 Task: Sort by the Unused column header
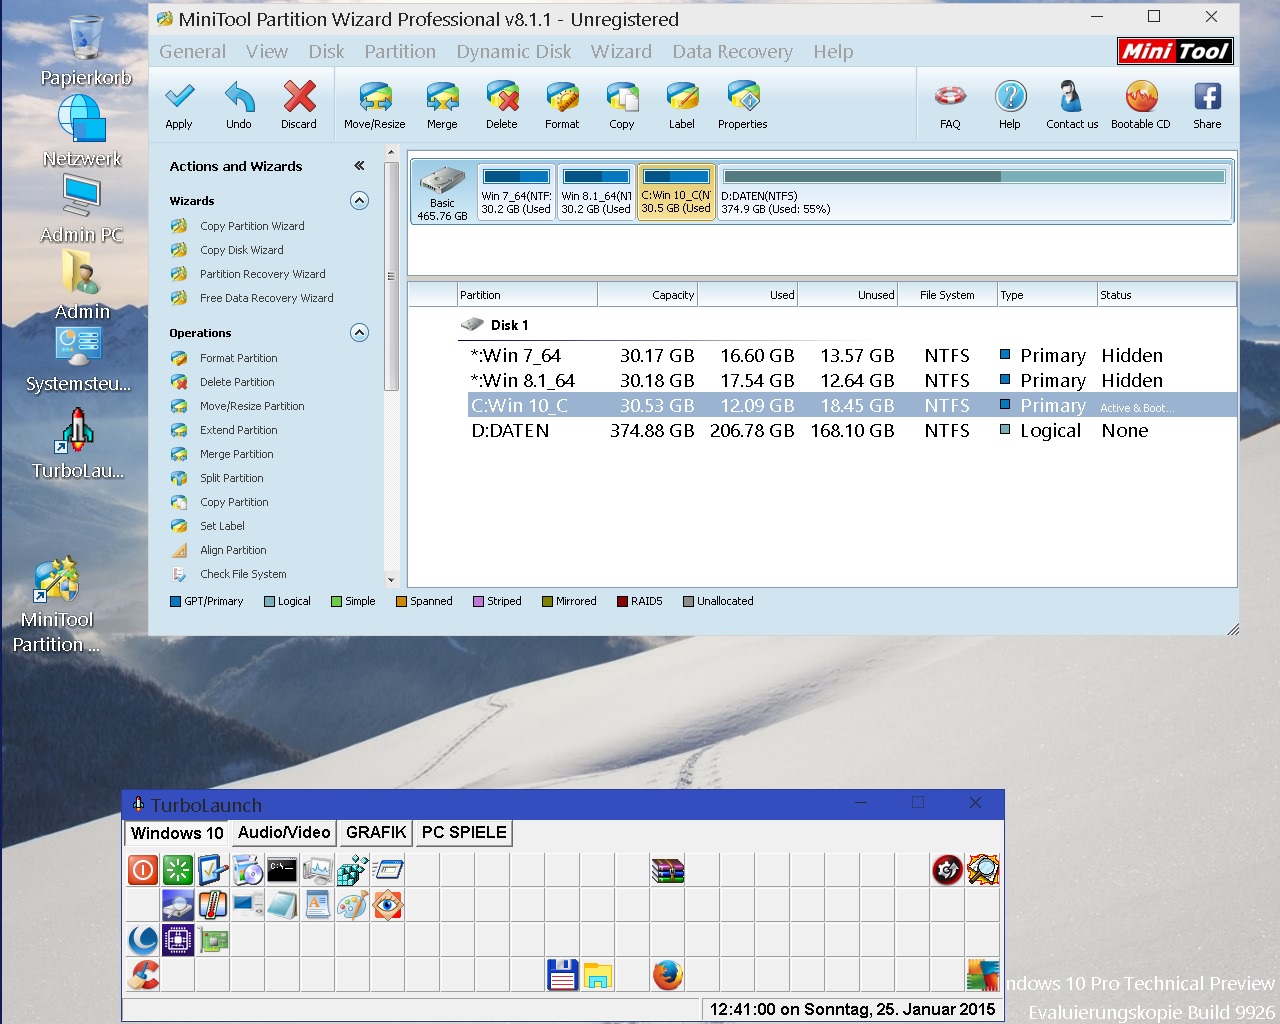(847, 295)
